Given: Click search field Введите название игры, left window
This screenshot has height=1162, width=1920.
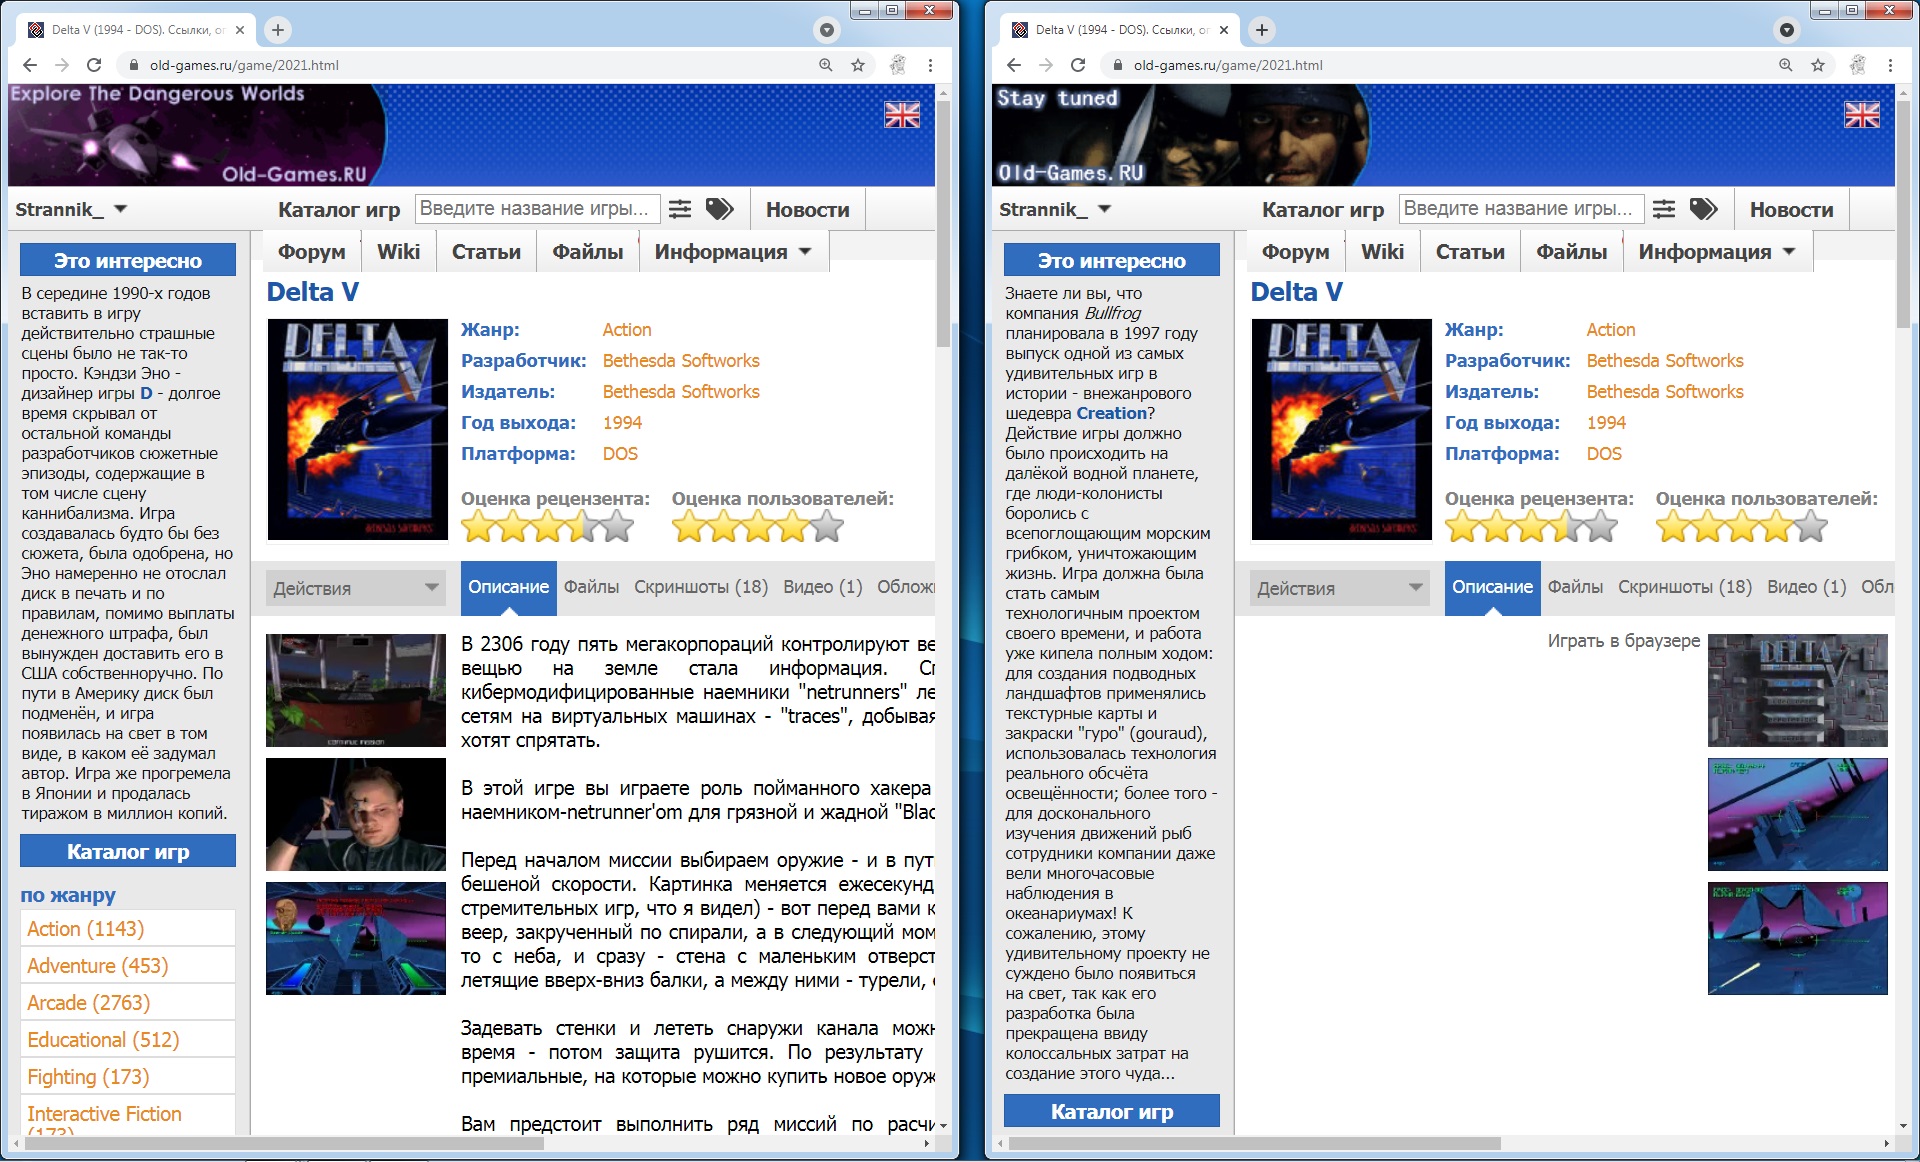Looking at the screenshot, I should [x=536, y=209].
